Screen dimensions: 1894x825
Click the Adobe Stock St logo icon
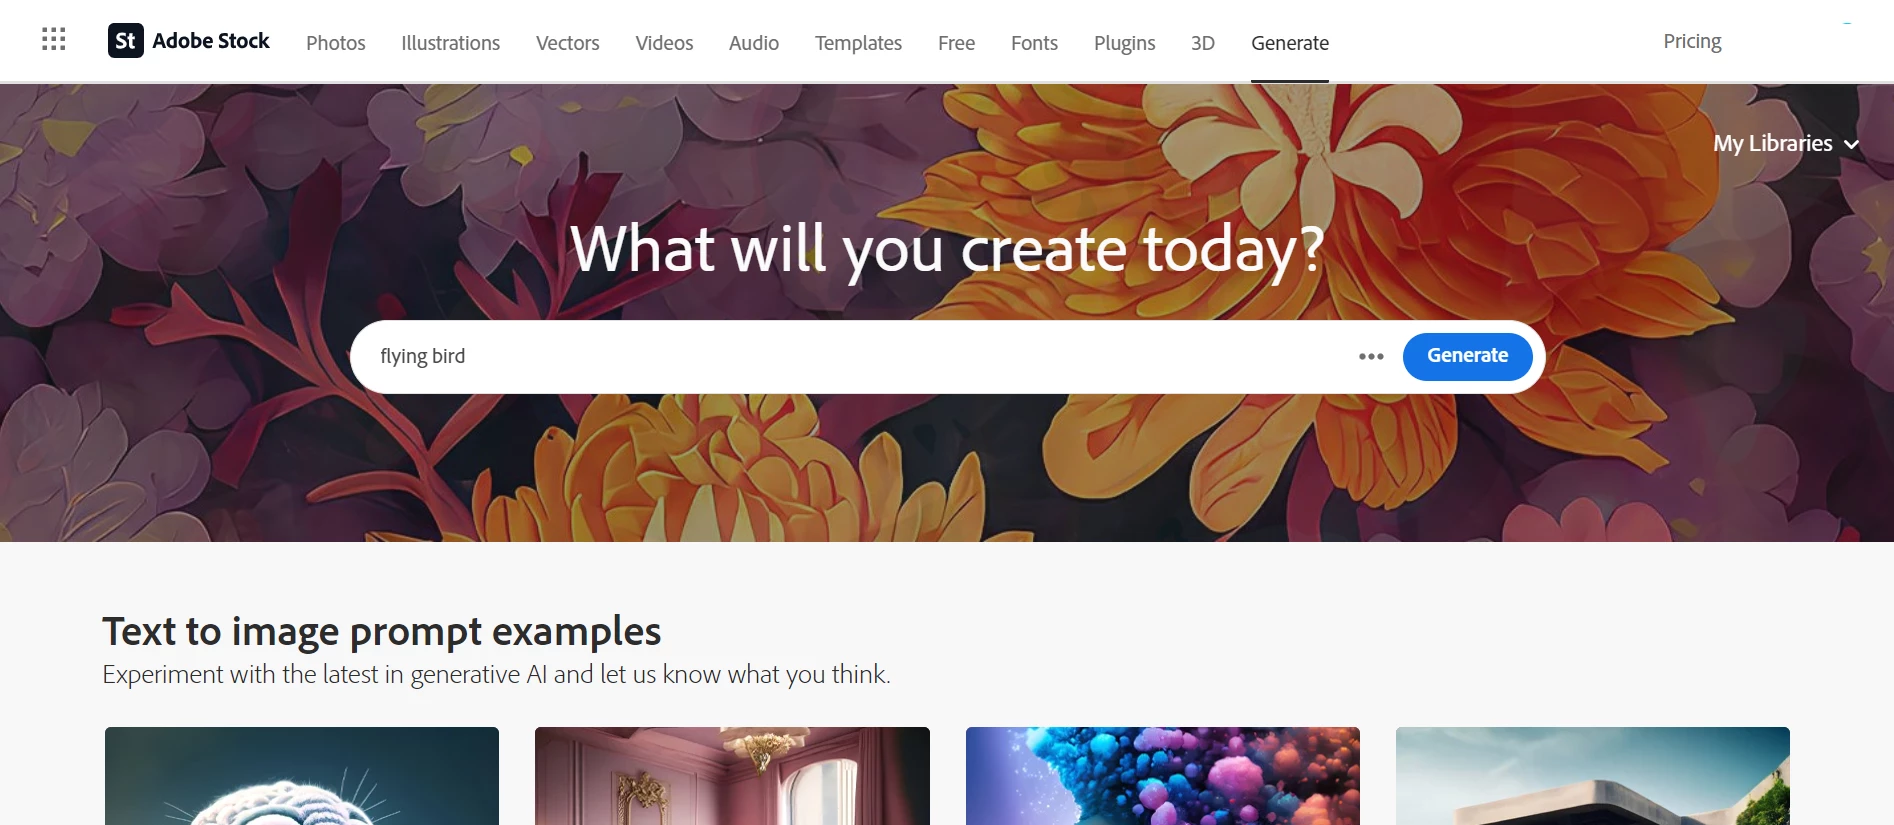coord(126,41)
